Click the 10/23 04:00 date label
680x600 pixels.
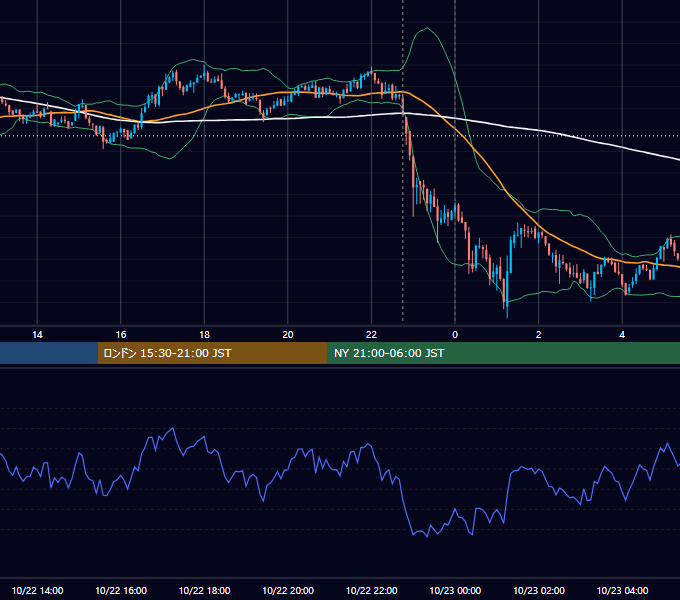point(622,590)
